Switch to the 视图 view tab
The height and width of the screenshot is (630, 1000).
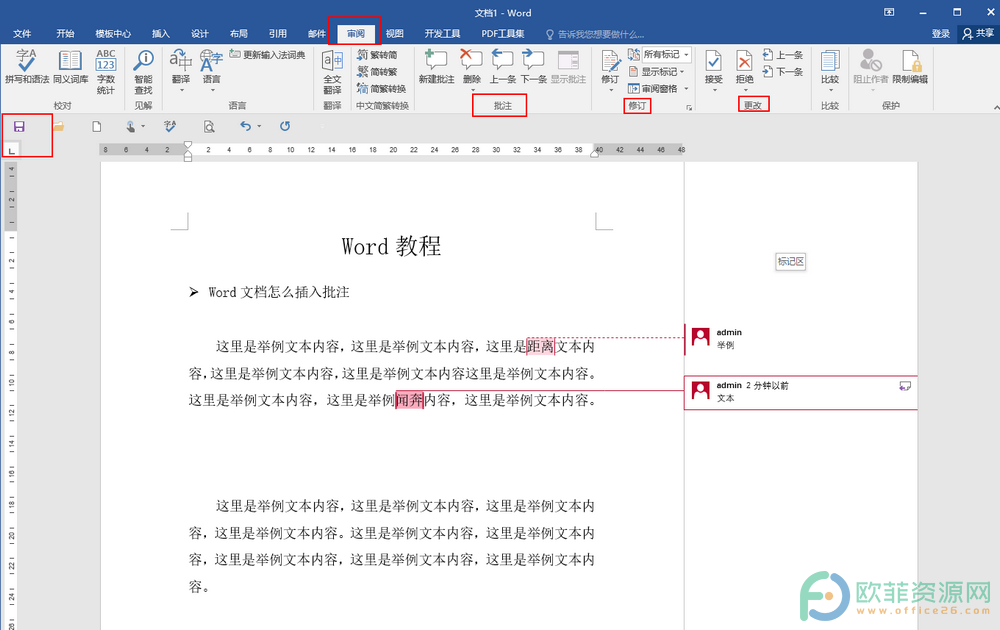(x=394, y=34)
